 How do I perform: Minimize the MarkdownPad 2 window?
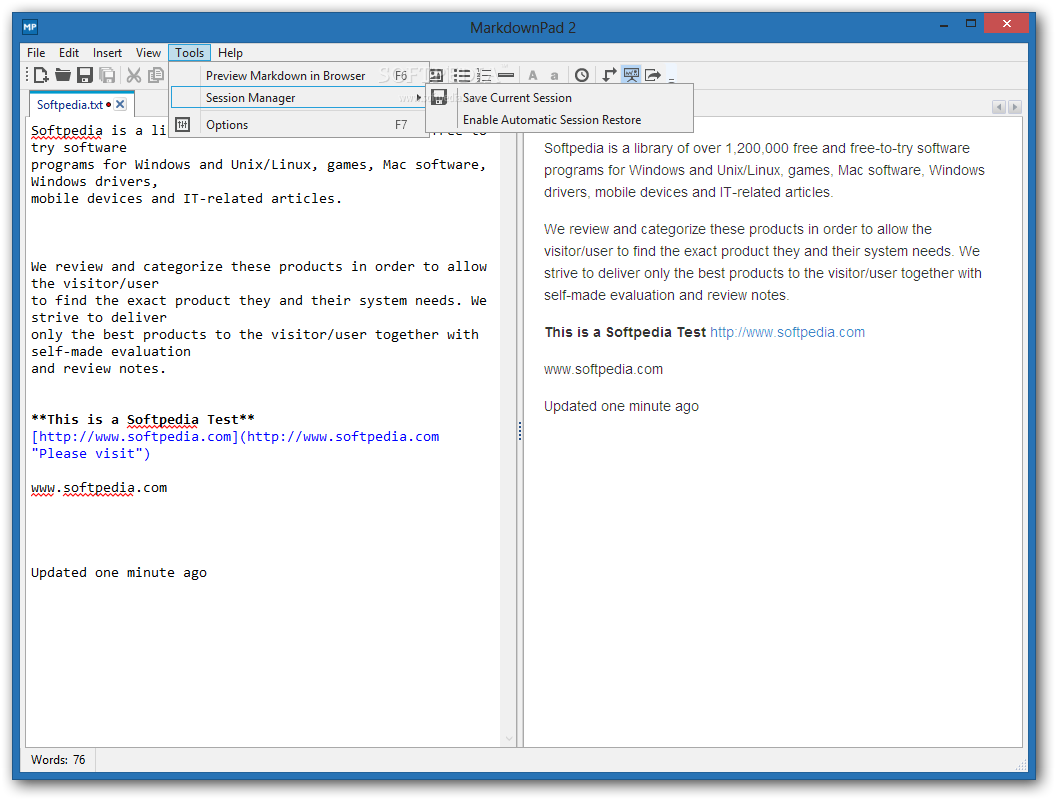pyautogui.click(x=944, y=25)
